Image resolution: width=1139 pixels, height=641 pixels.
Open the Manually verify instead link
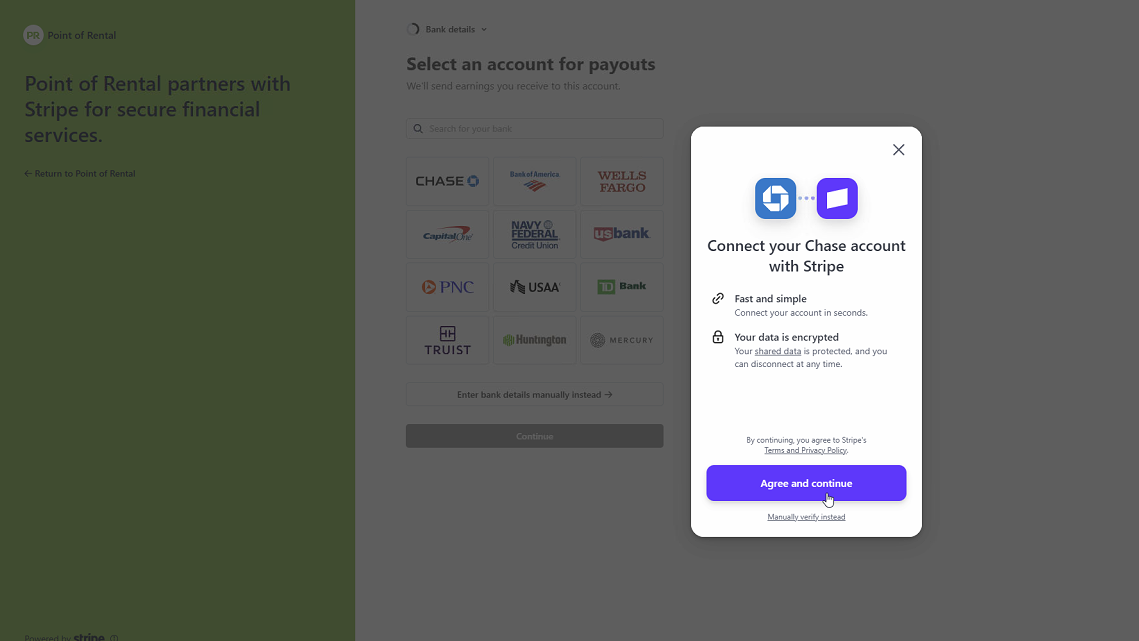coord(806,517)
